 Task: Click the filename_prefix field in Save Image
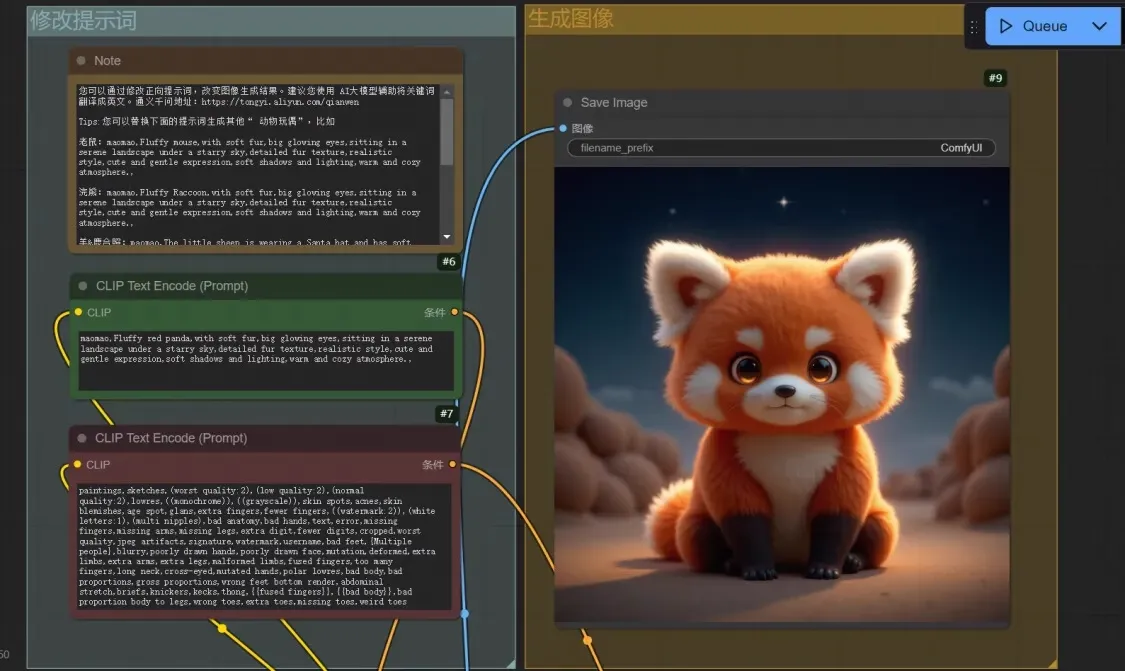[781, 148]
